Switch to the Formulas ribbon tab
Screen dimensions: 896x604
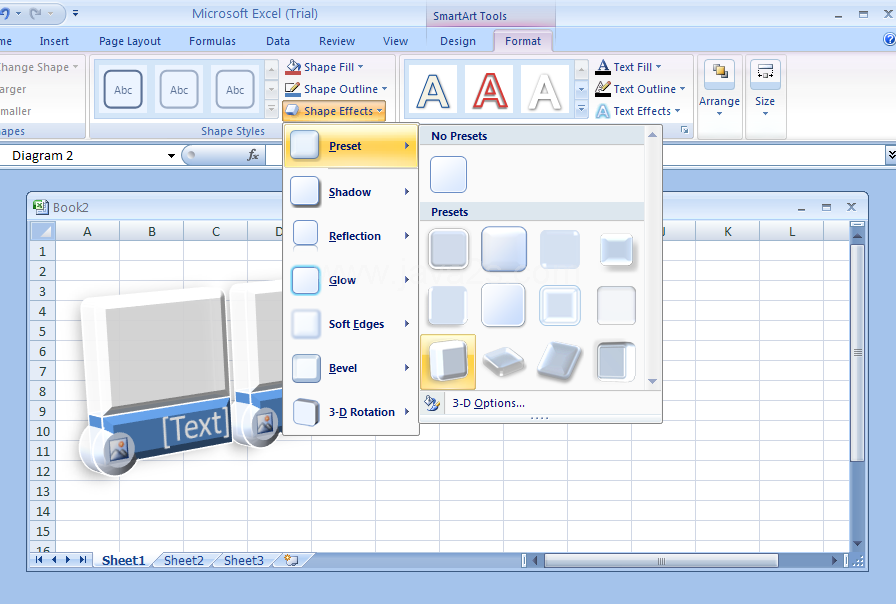point(212,41)
